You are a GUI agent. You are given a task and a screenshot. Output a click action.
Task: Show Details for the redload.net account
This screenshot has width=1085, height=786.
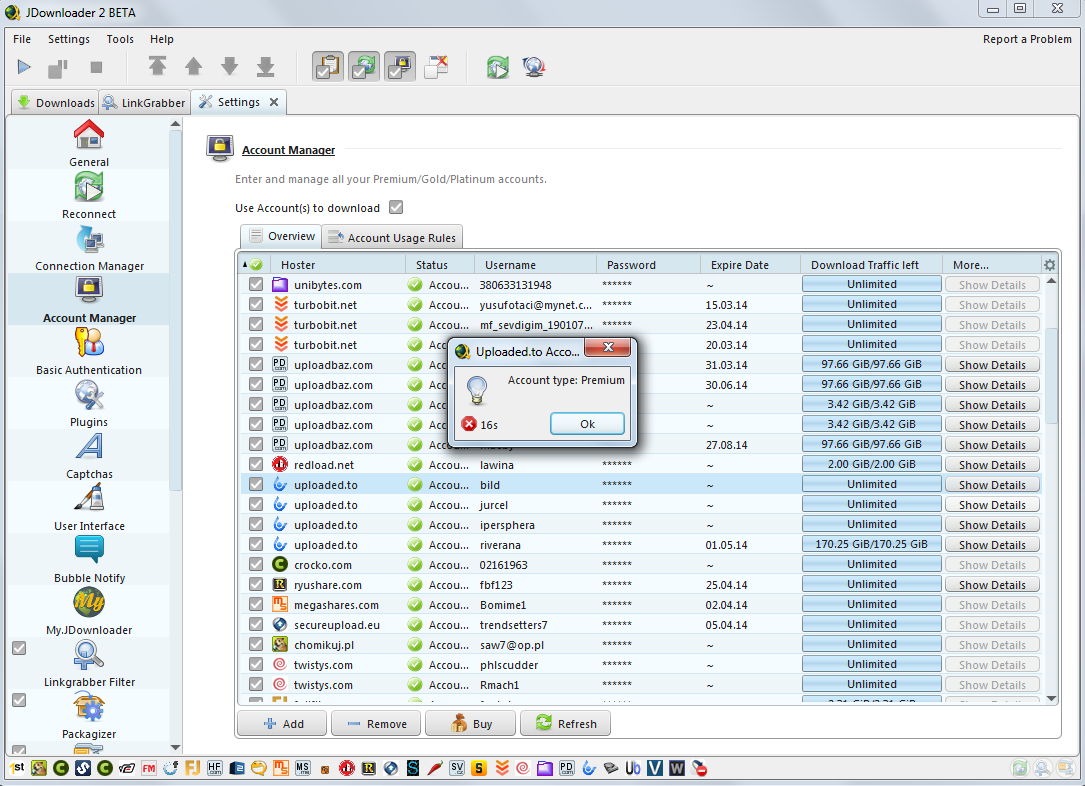pos(992,465)
